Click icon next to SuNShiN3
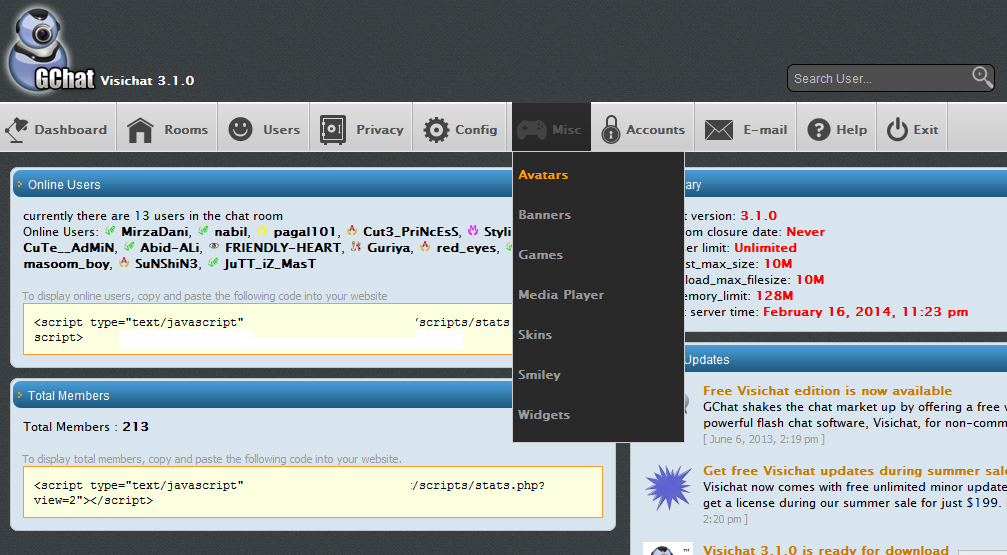 [x=124, y=263]
